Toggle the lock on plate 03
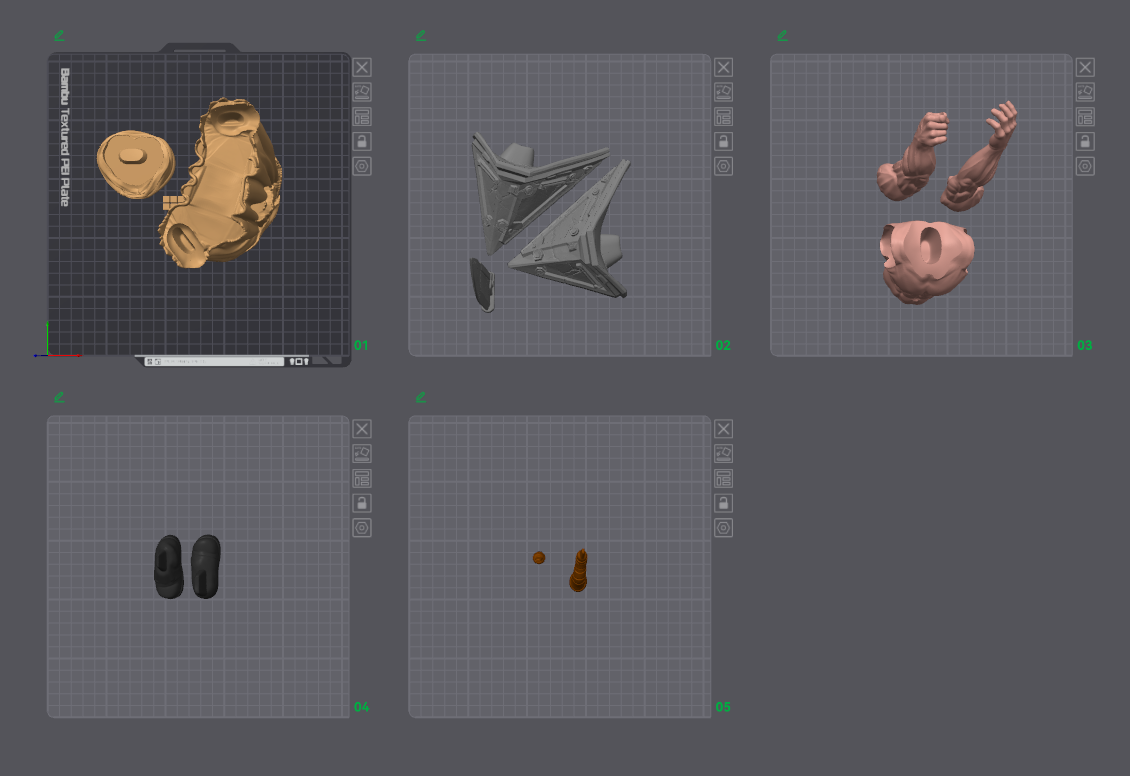 click(1085, 141)
